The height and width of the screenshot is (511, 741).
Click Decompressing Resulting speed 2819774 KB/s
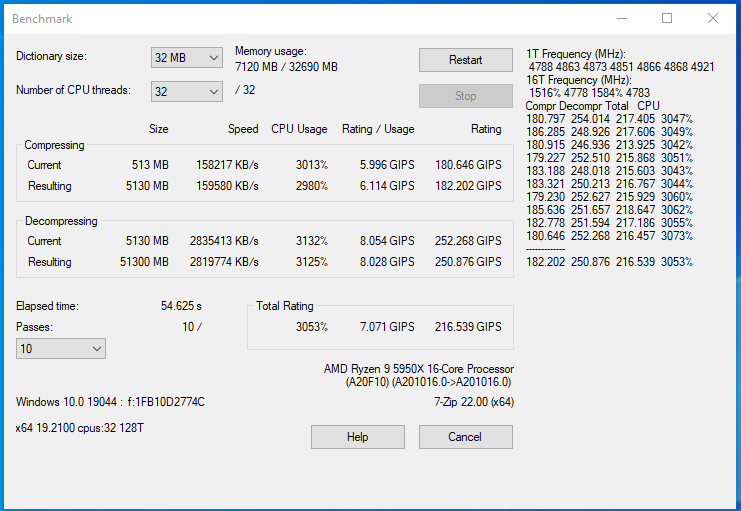coord(224,262)
